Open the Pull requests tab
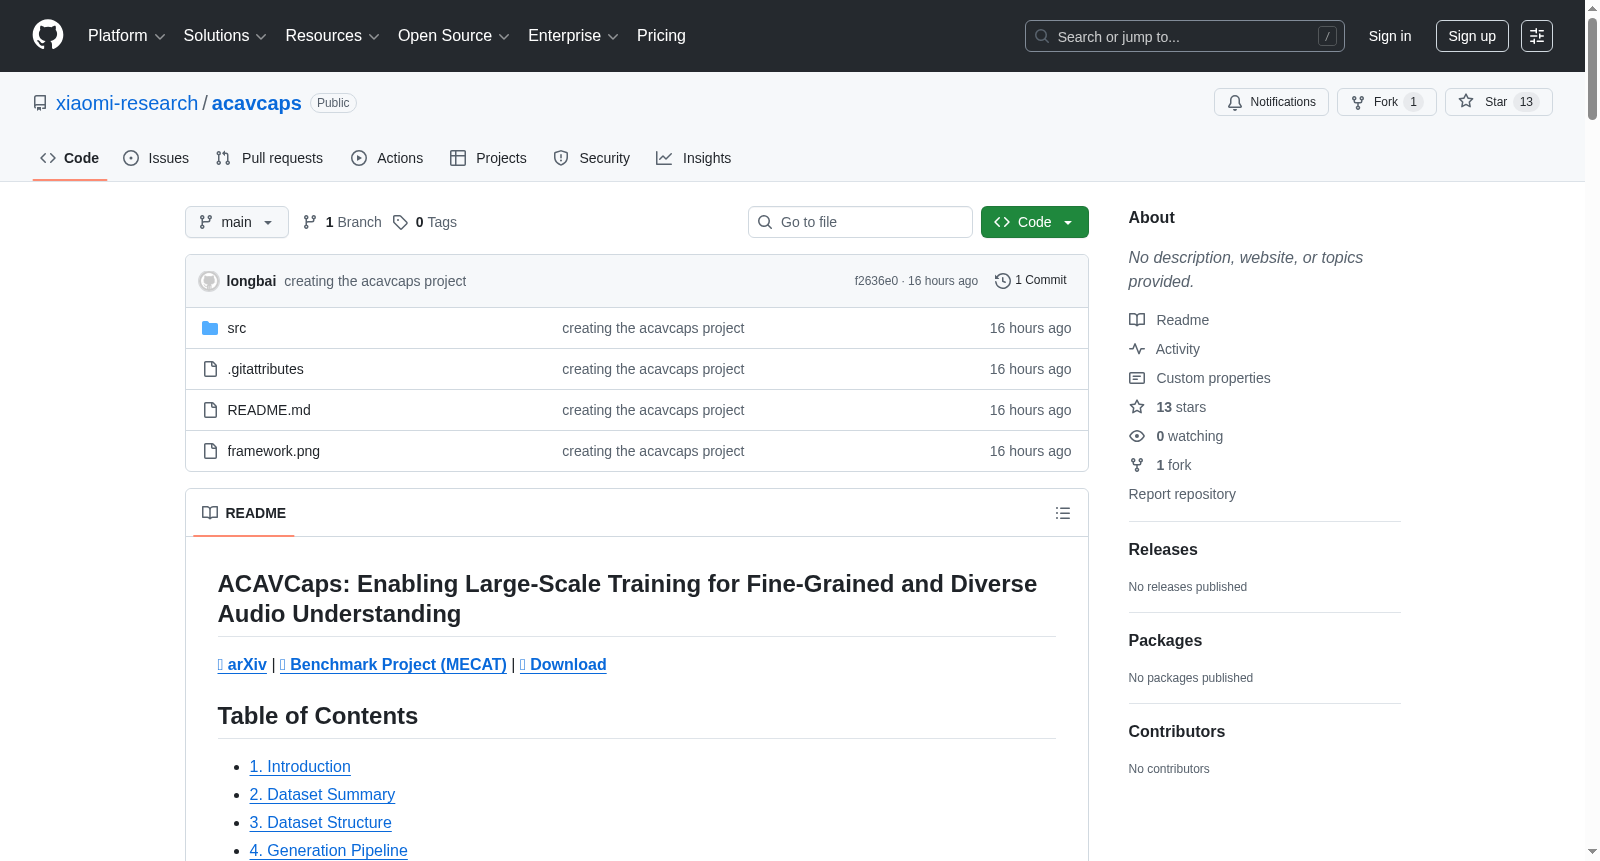The height and width of the screenshot is (861, 1600). (269, 158)
